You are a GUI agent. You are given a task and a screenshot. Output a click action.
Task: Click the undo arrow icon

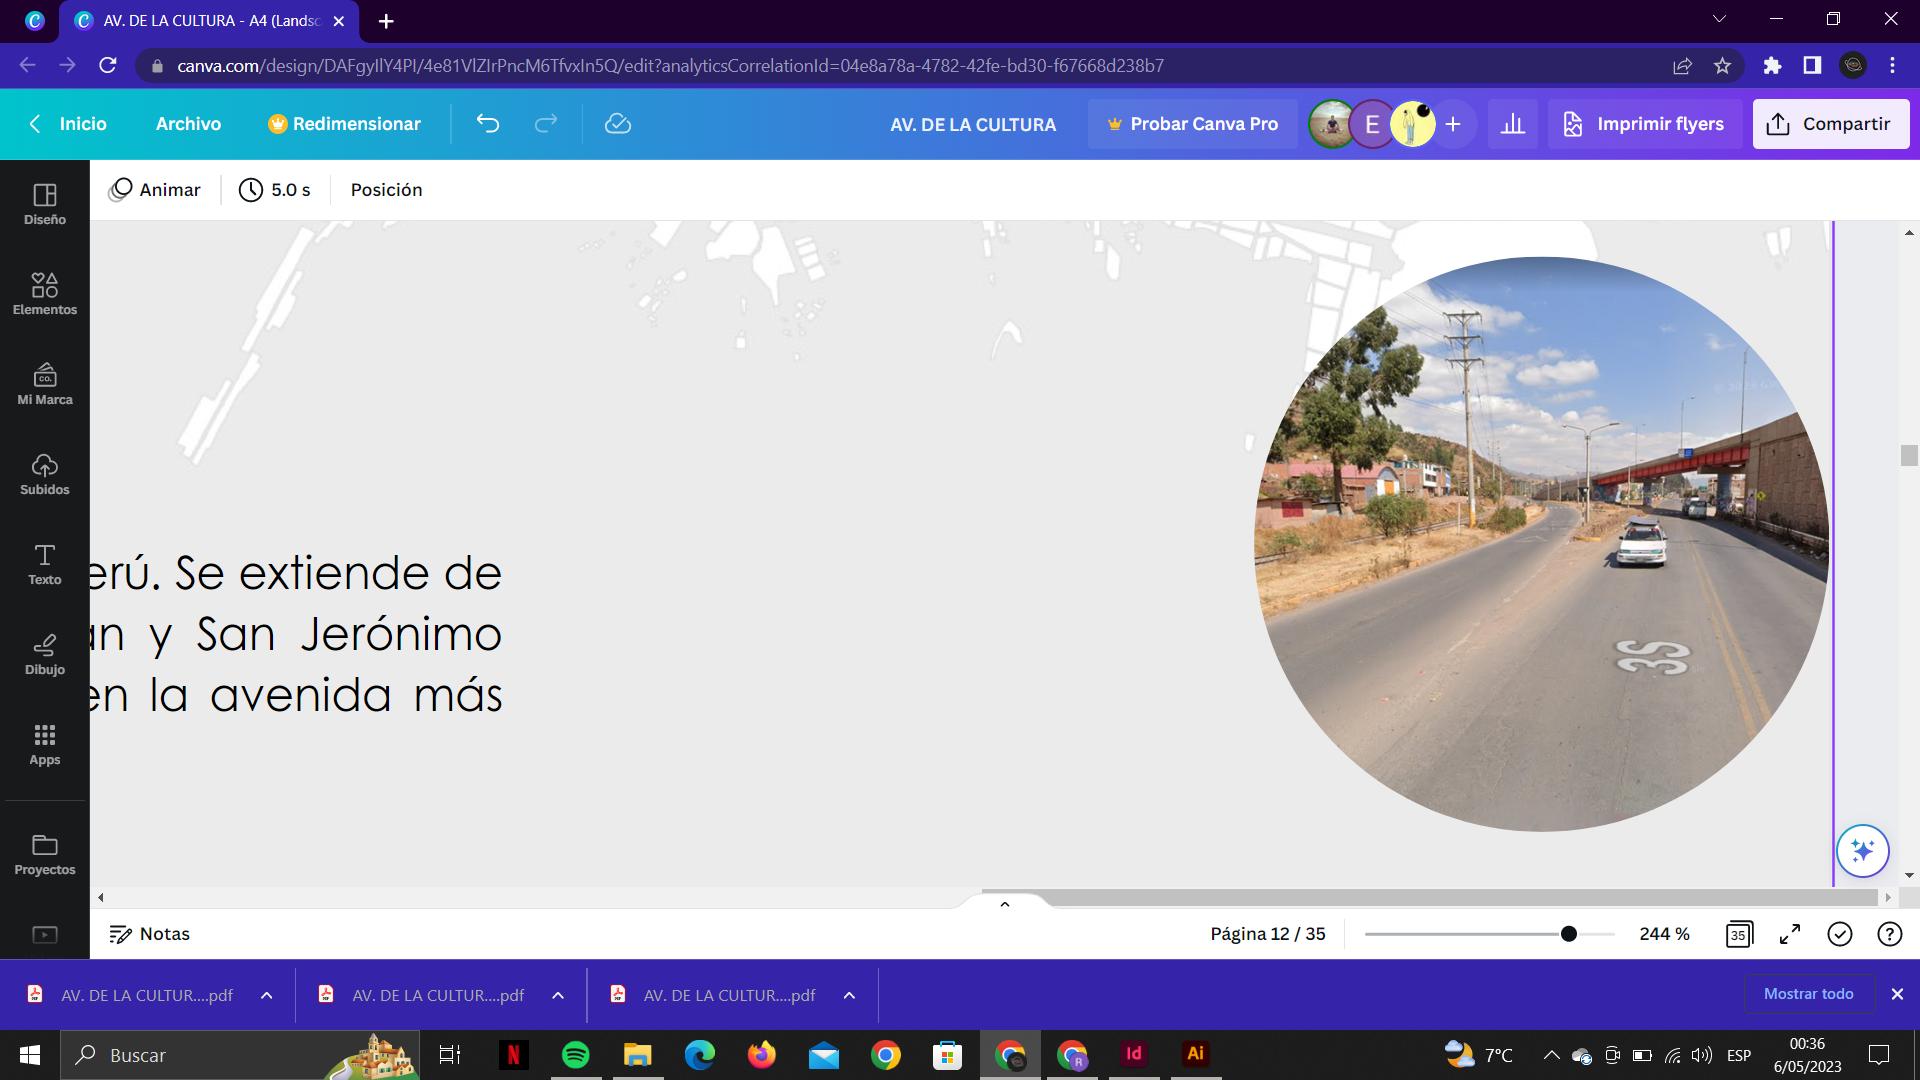[x=487, y=124]
